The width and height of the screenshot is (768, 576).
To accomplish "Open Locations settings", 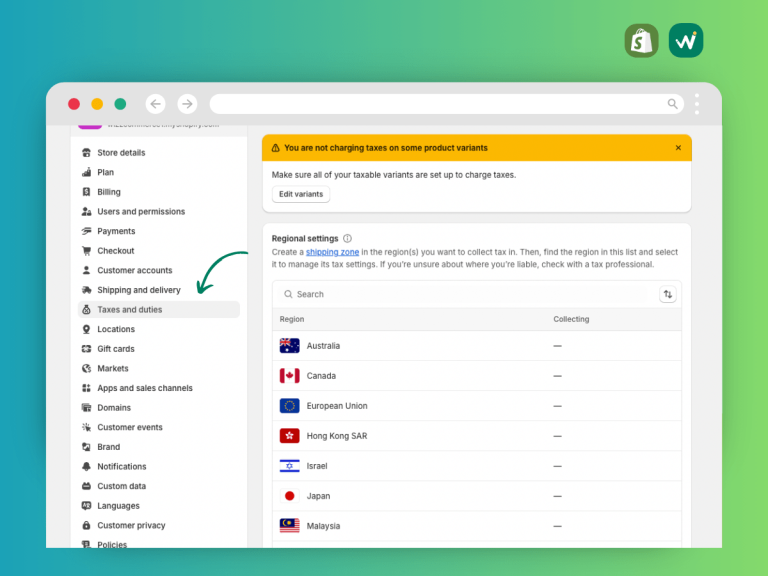I will [x=159, y=329].
